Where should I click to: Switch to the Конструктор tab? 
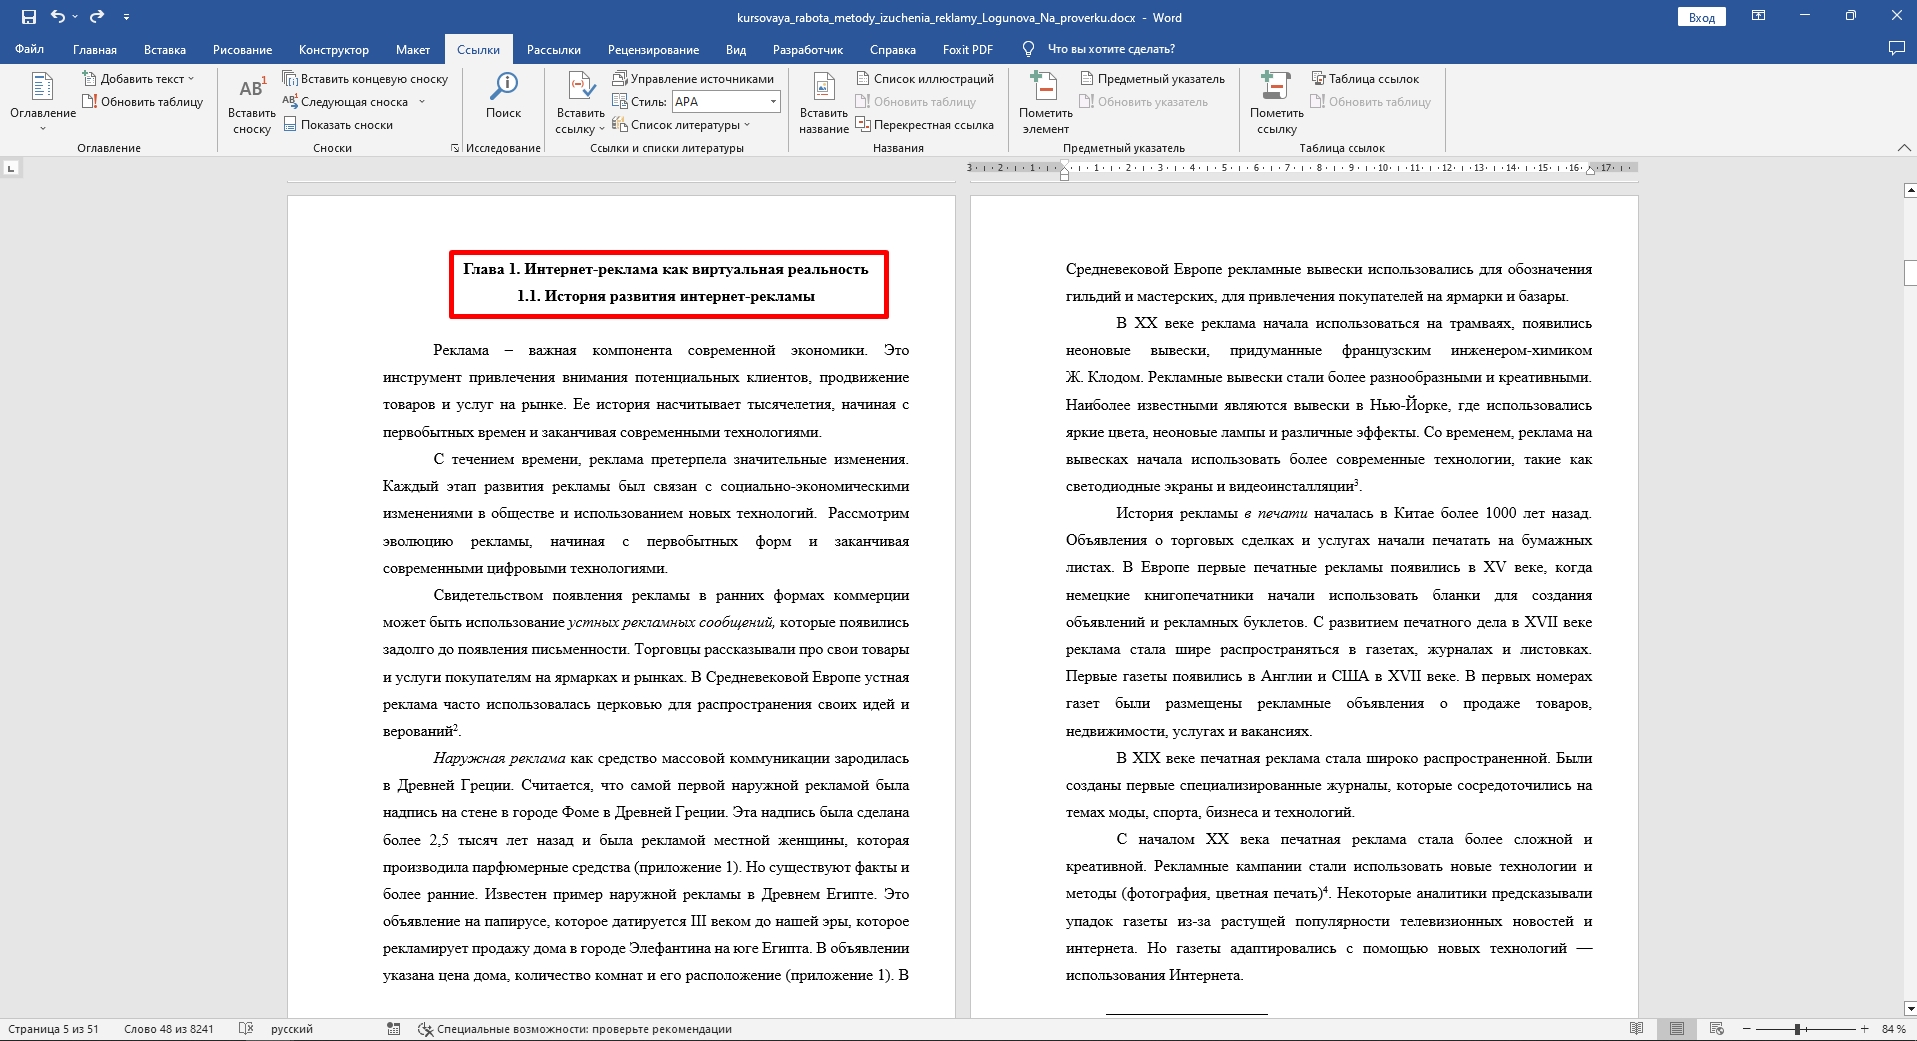pos(334,49)
